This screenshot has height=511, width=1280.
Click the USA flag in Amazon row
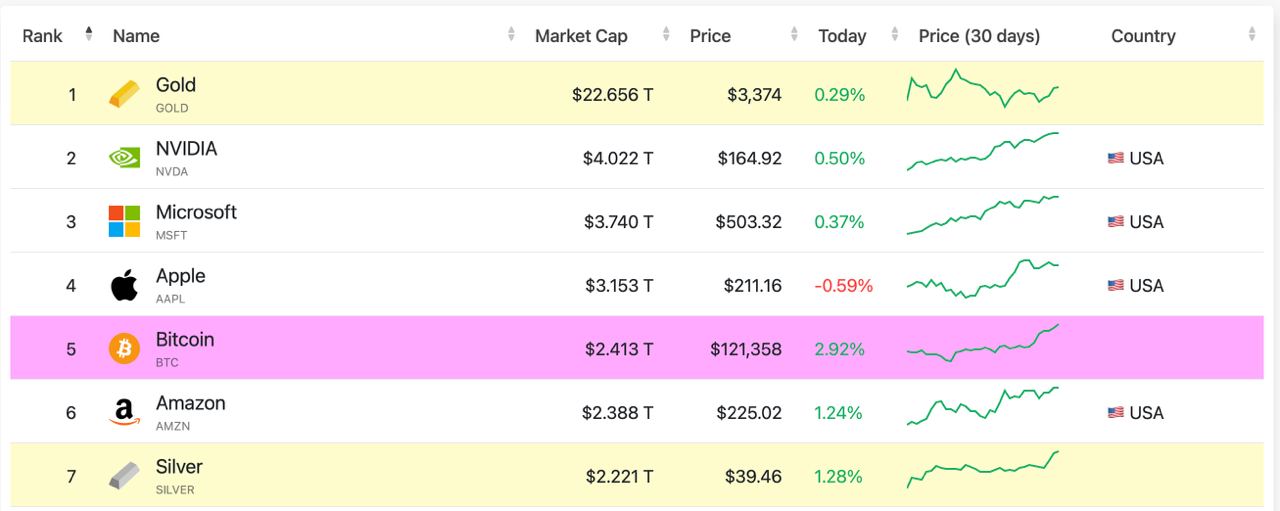[1116, 413]
